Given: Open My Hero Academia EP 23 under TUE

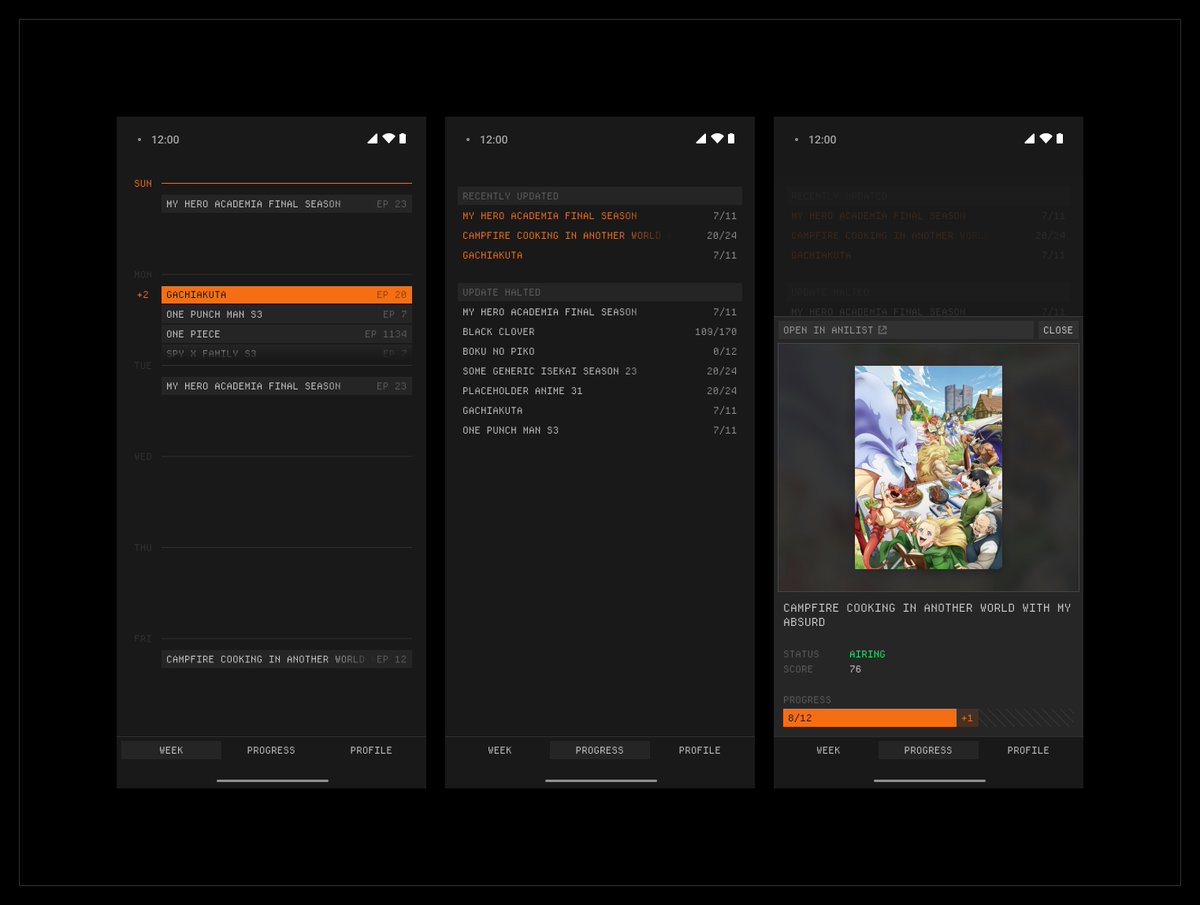Looking at the screenshot, I should point(286,386).
